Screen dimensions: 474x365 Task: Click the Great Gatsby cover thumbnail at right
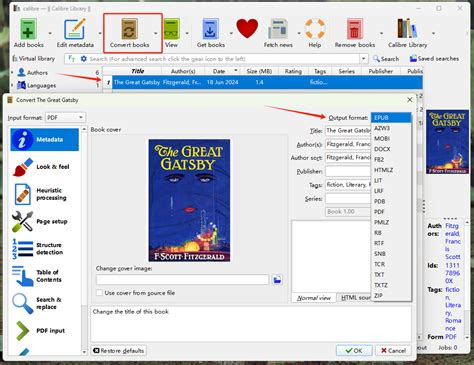447,142
